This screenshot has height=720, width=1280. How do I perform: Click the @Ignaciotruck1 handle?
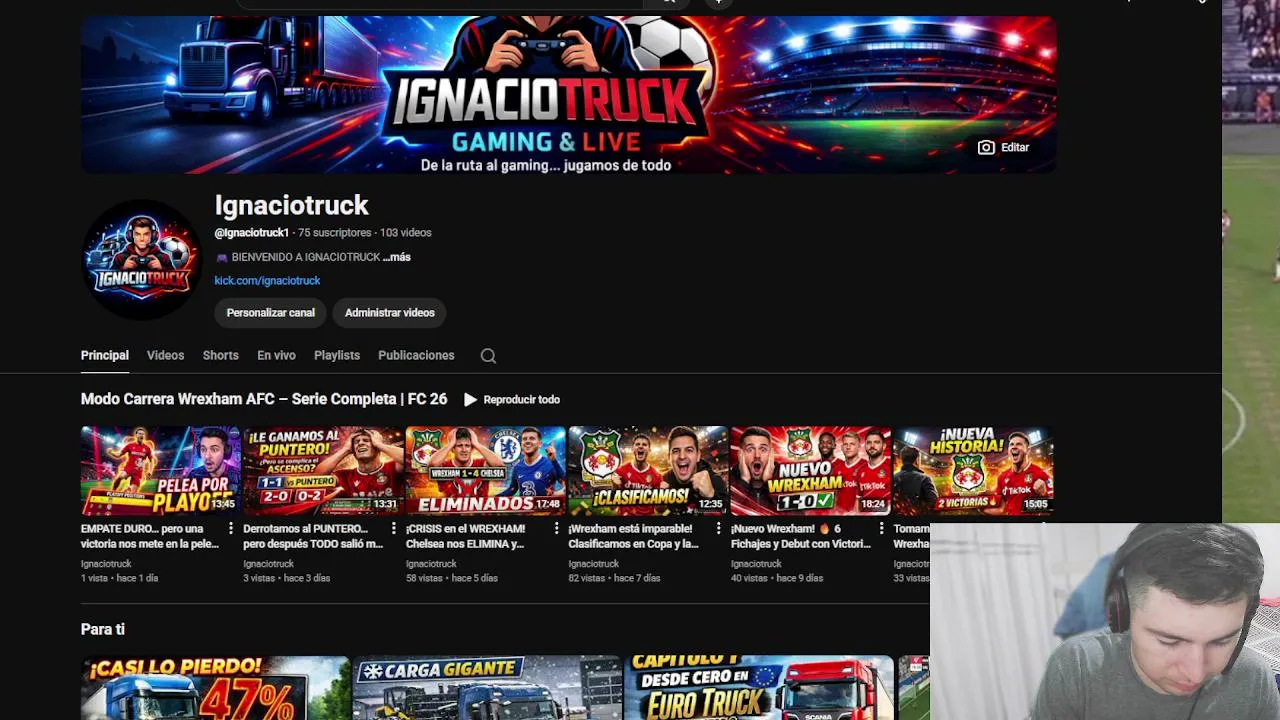(251, 233)
